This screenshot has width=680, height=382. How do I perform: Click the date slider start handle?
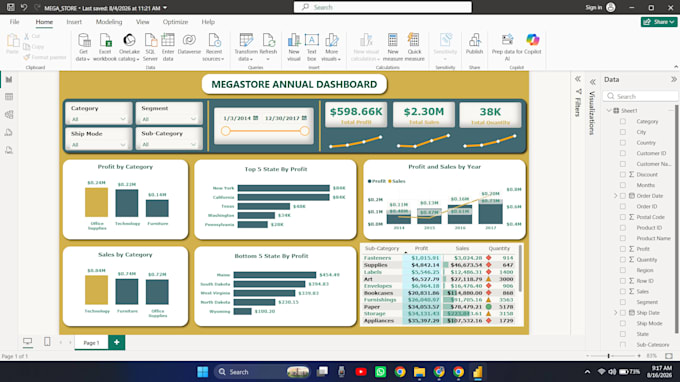point(226,131)
